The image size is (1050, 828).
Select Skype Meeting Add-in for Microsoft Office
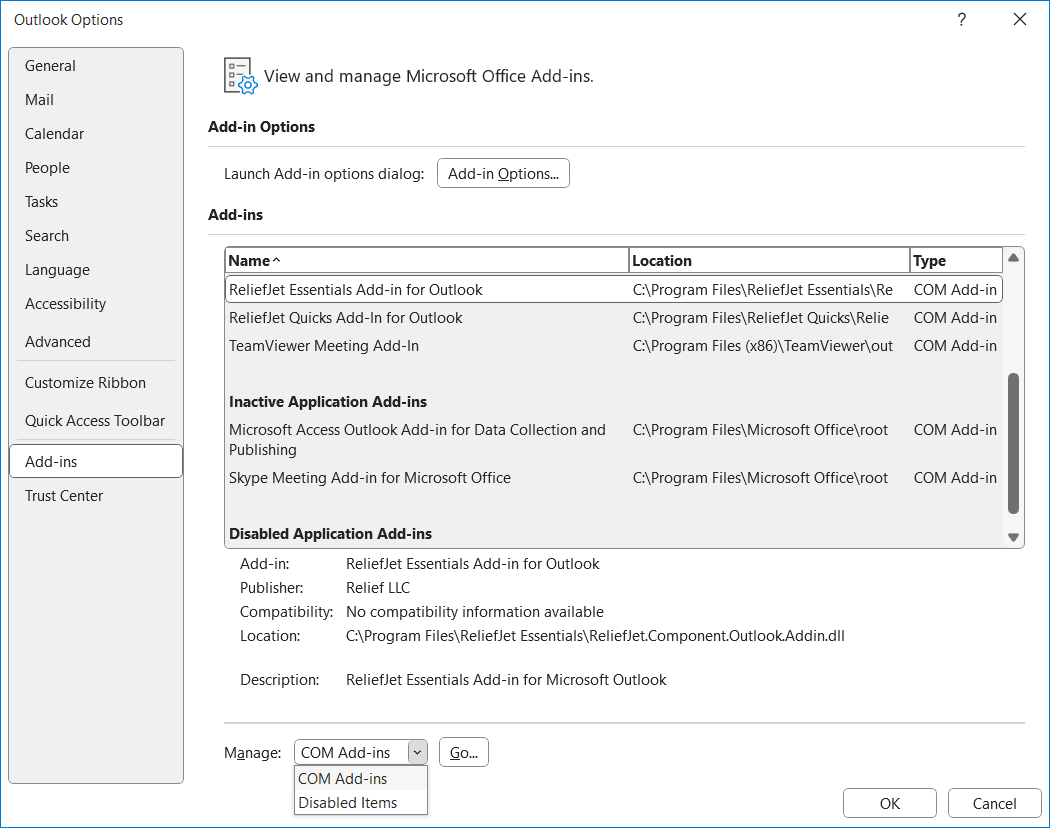tap(613, 478)
